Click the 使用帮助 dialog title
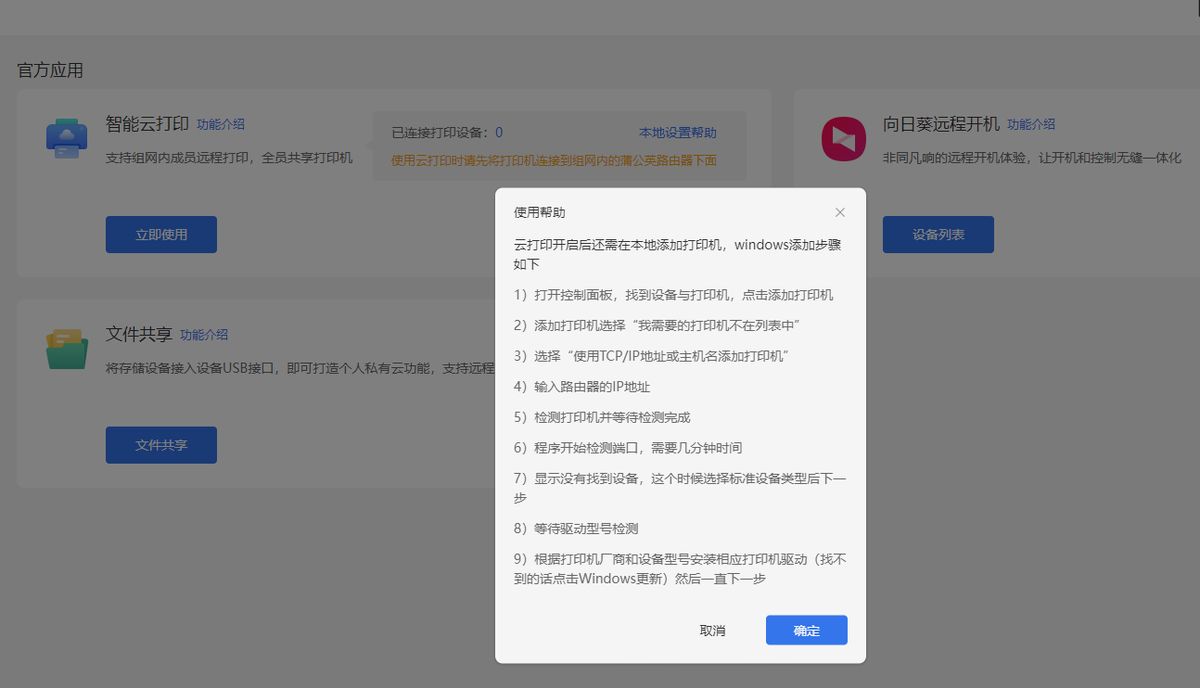 point(539,212)
